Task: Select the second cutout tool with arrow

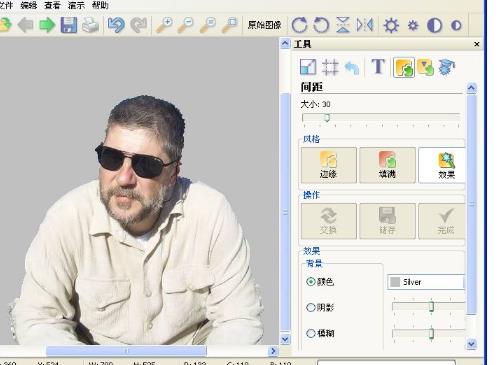Action: pos(425,67)
